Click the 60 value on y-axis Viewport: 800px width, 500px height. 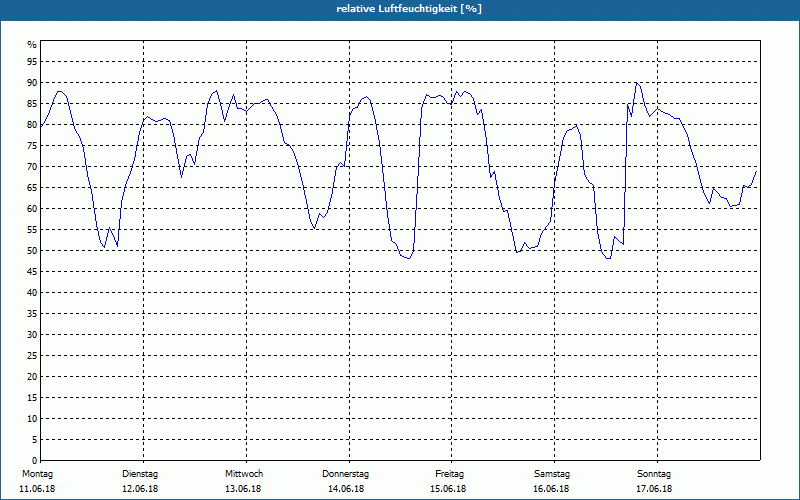[x=32, y=209]
